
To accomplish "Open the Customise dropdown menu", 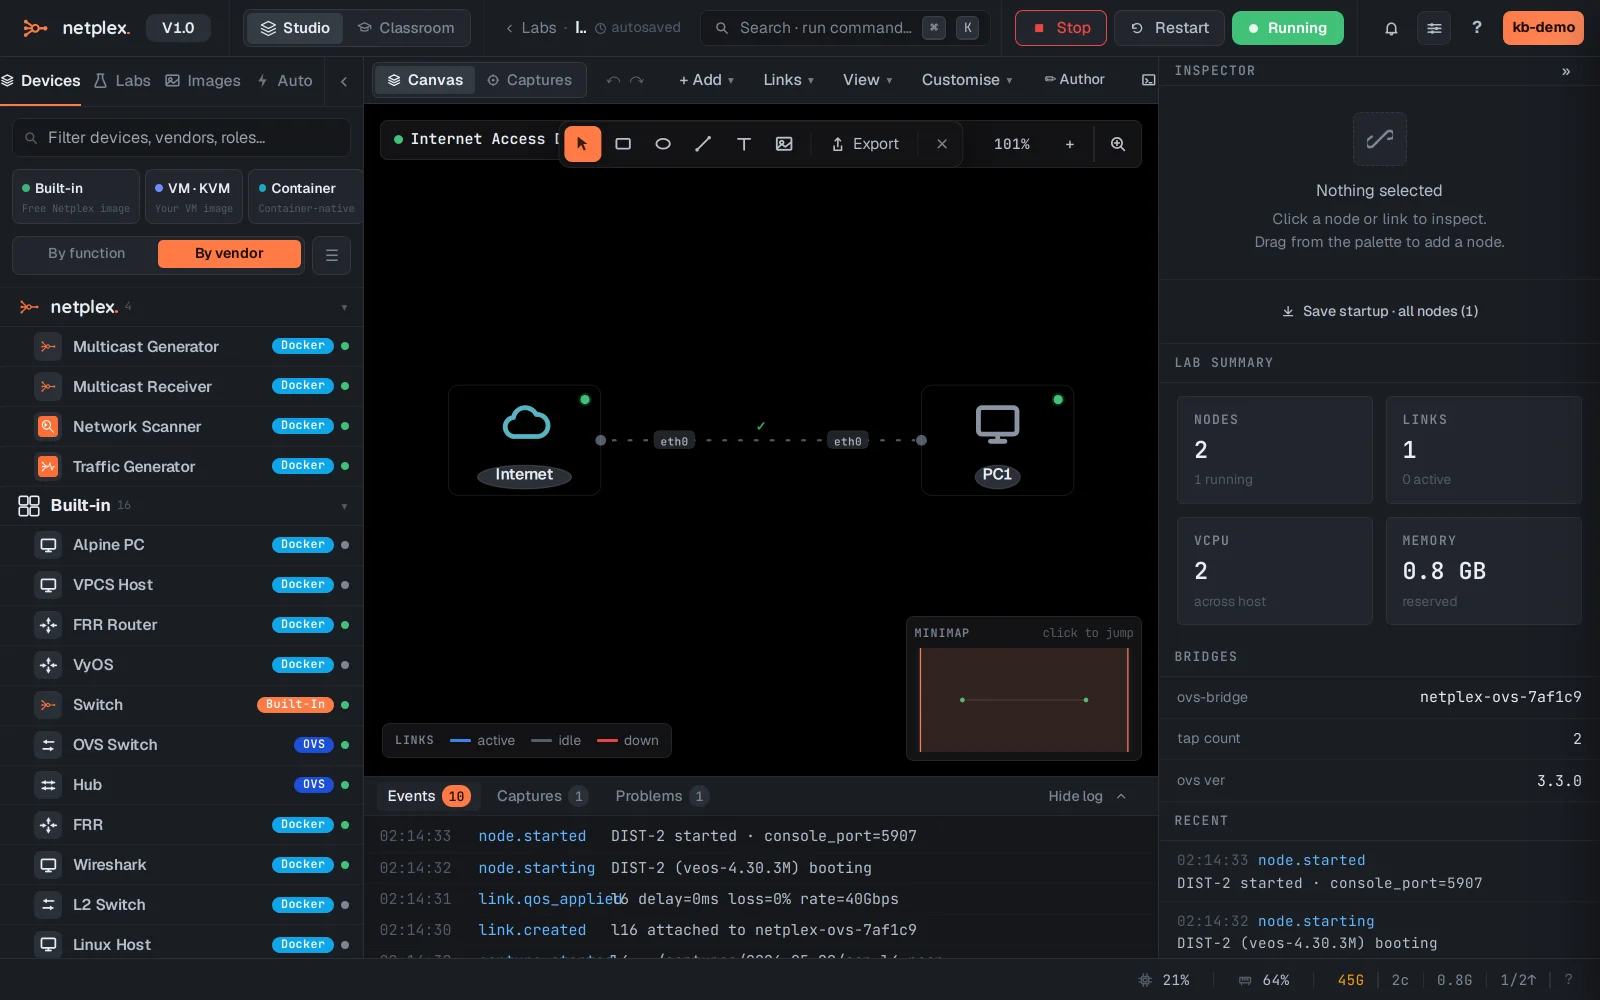I will (x=966, y=80).
